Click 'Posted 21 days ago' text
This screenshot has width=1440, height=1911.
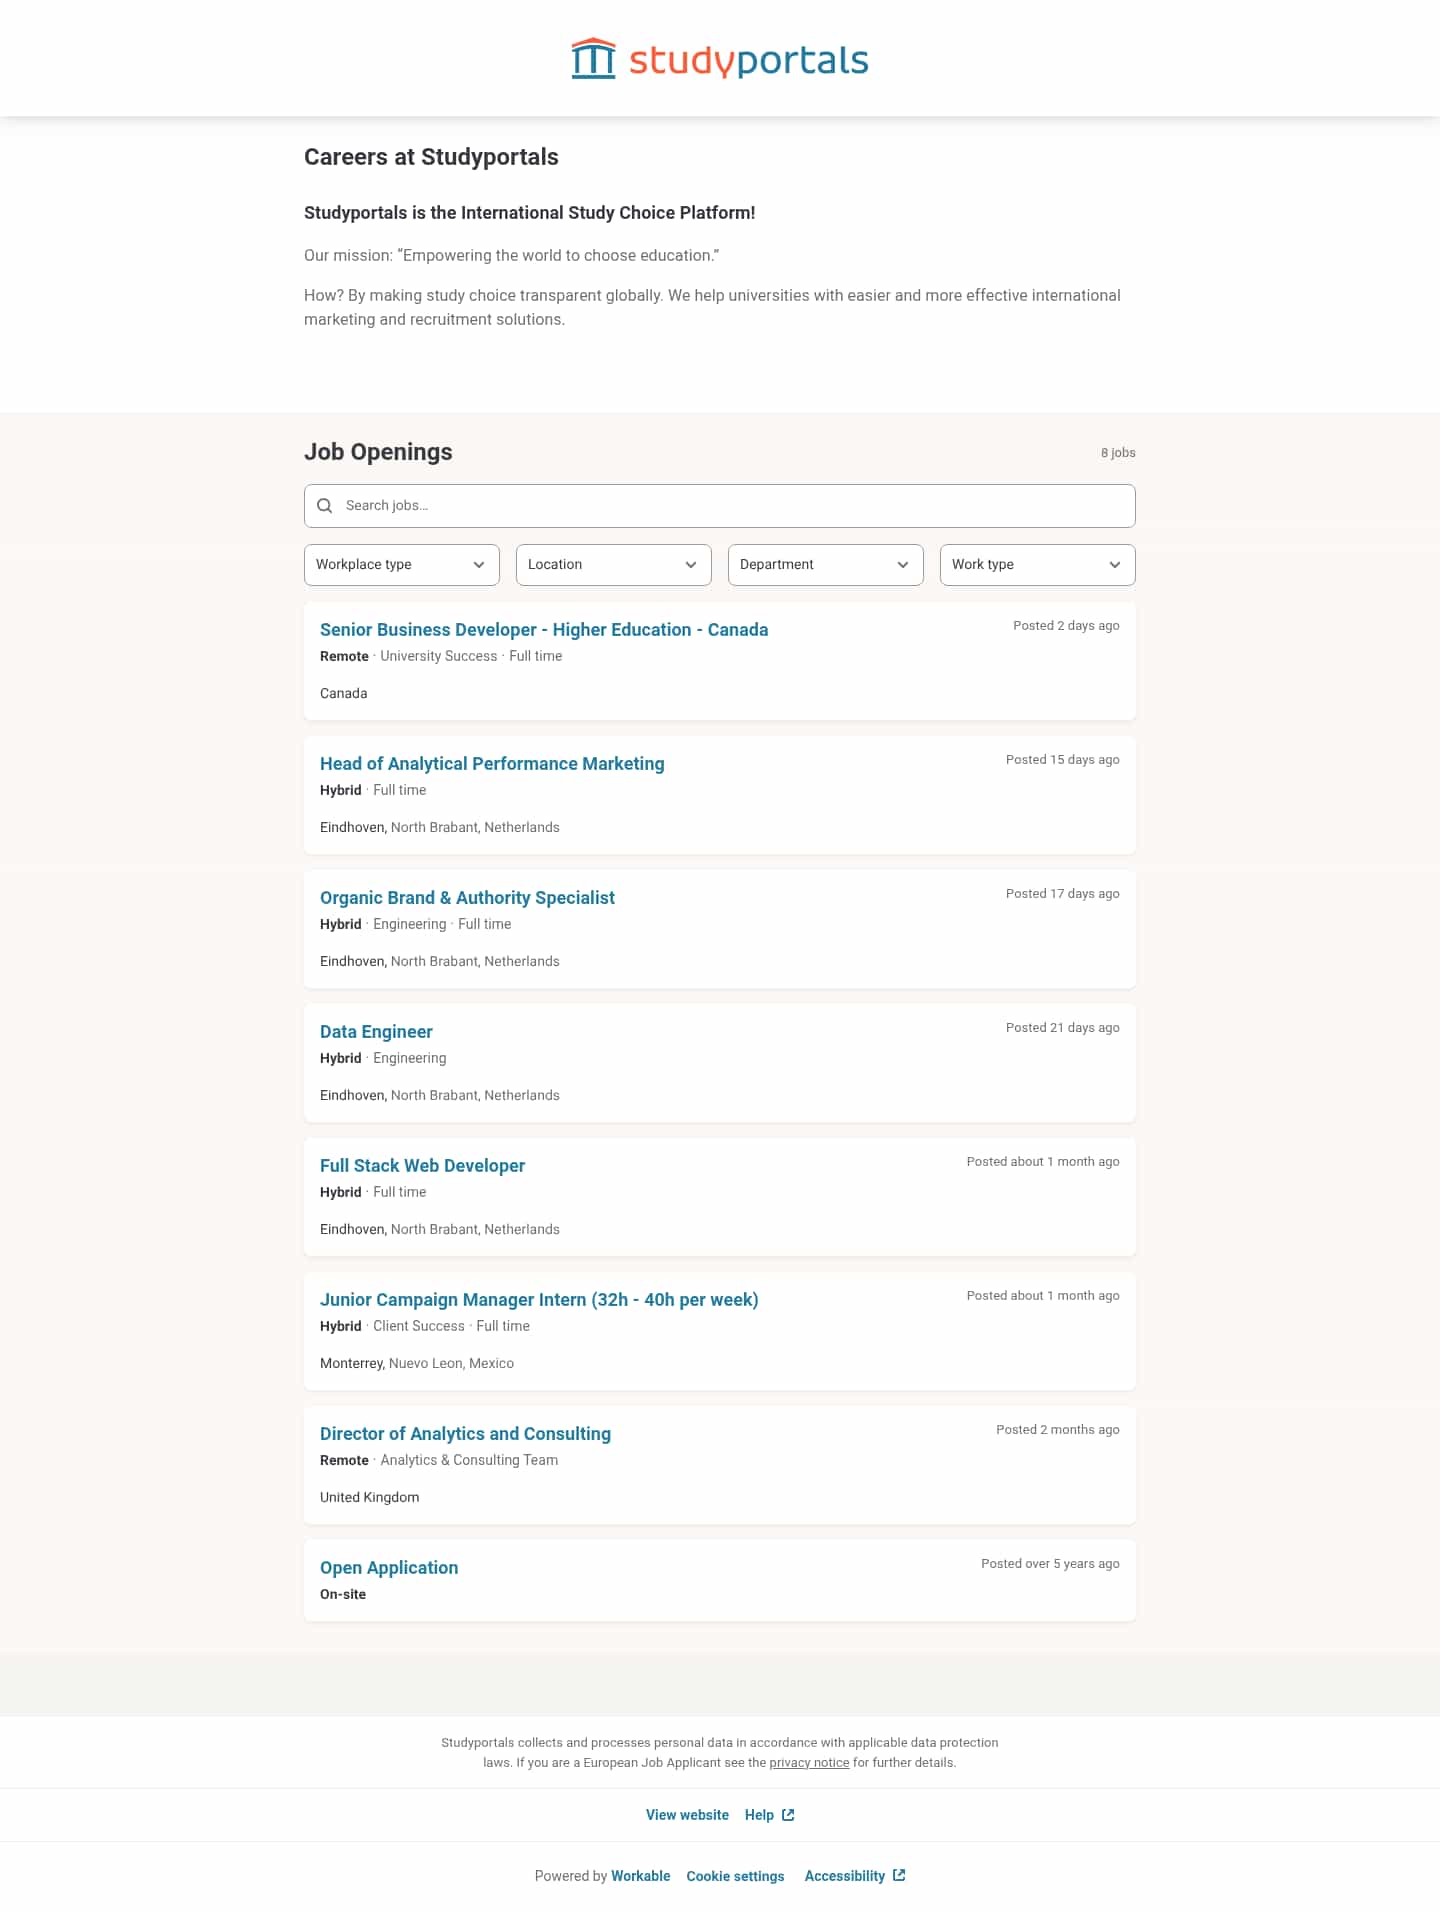(x=1063, y=1028)
